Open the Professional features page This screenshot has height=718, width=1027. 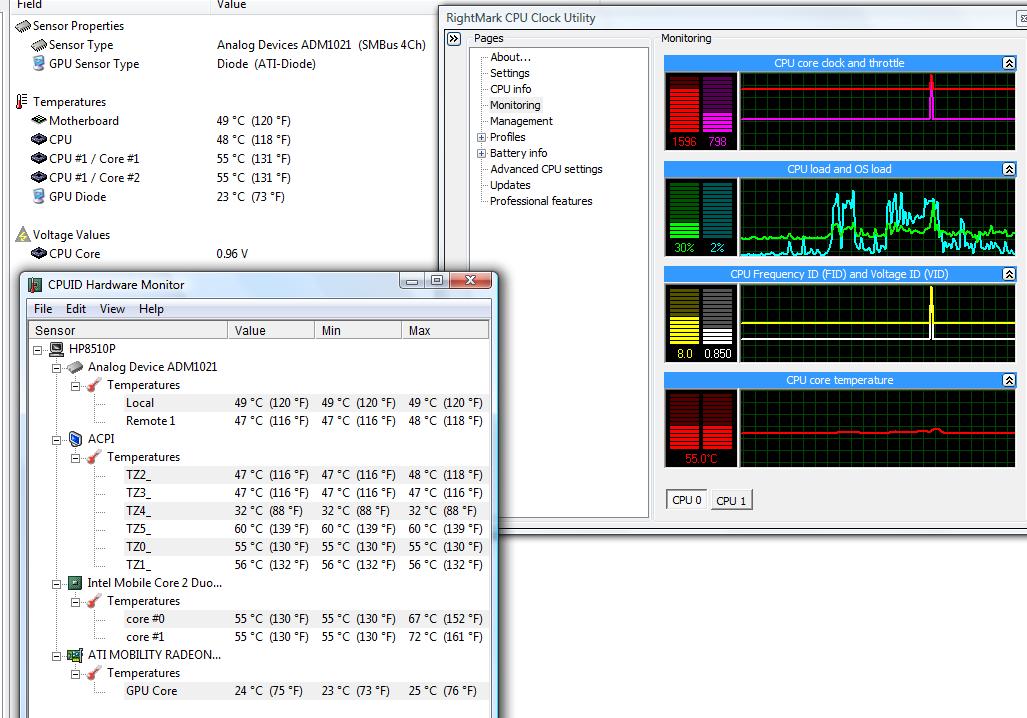coord(541,201)
